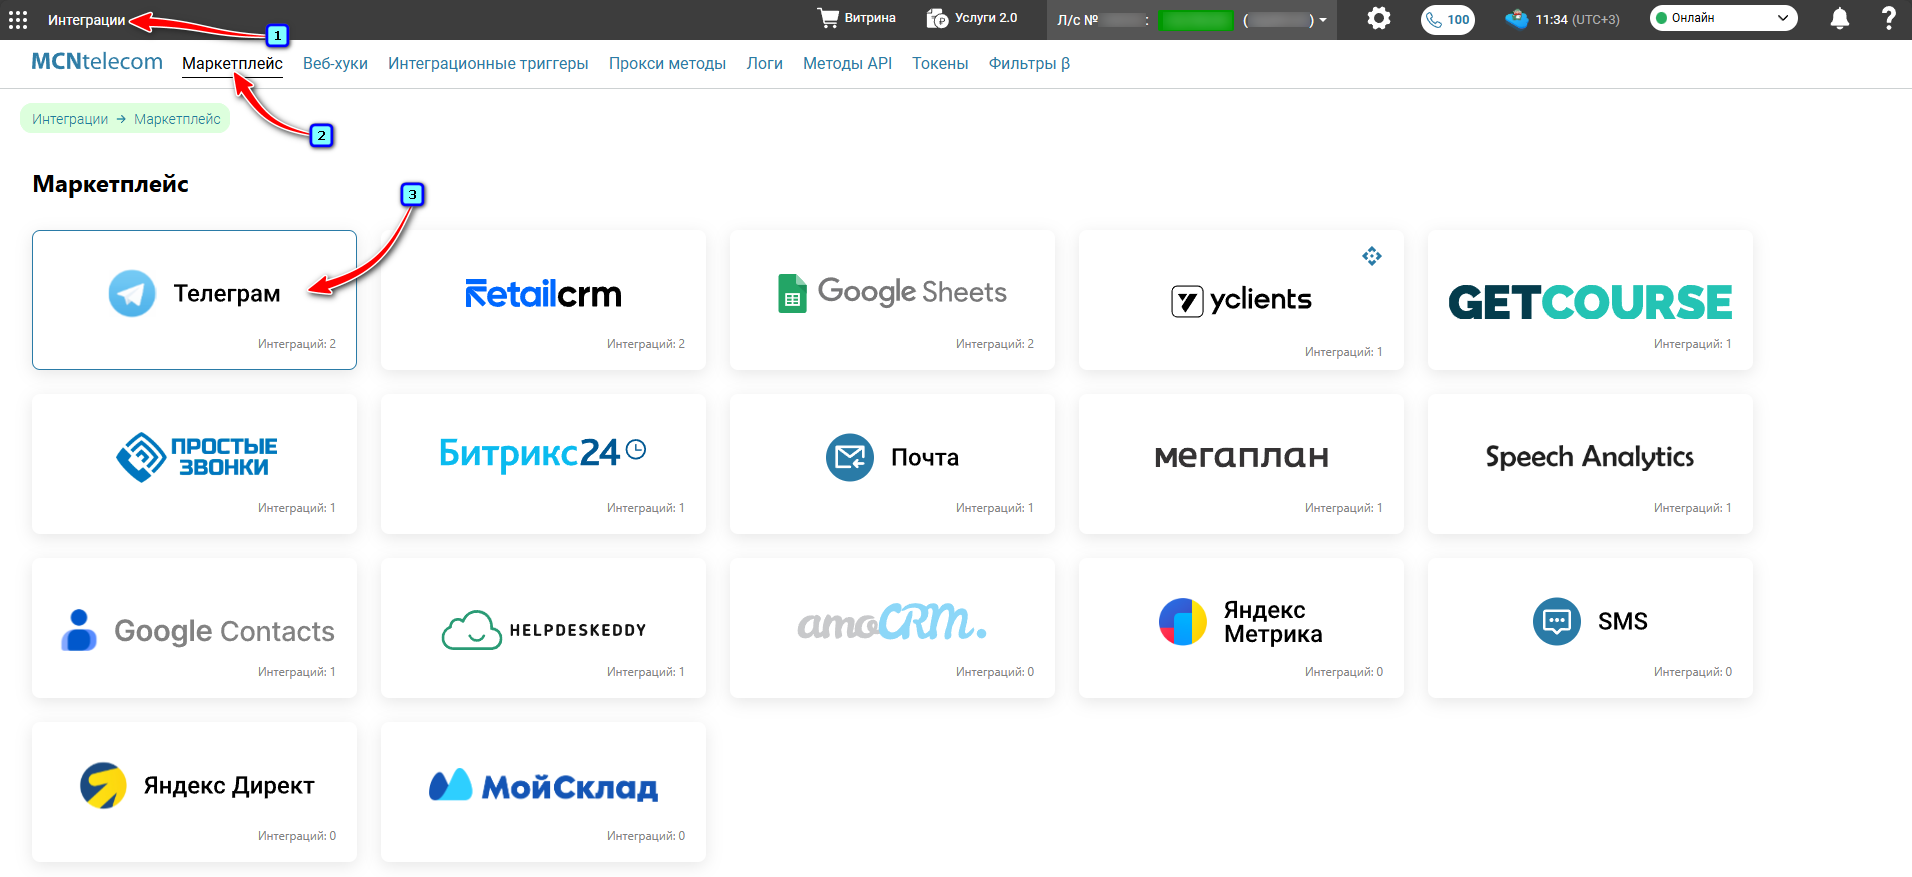
Task: Expand the account number dropdown arrow
Action: (1323, 20)
